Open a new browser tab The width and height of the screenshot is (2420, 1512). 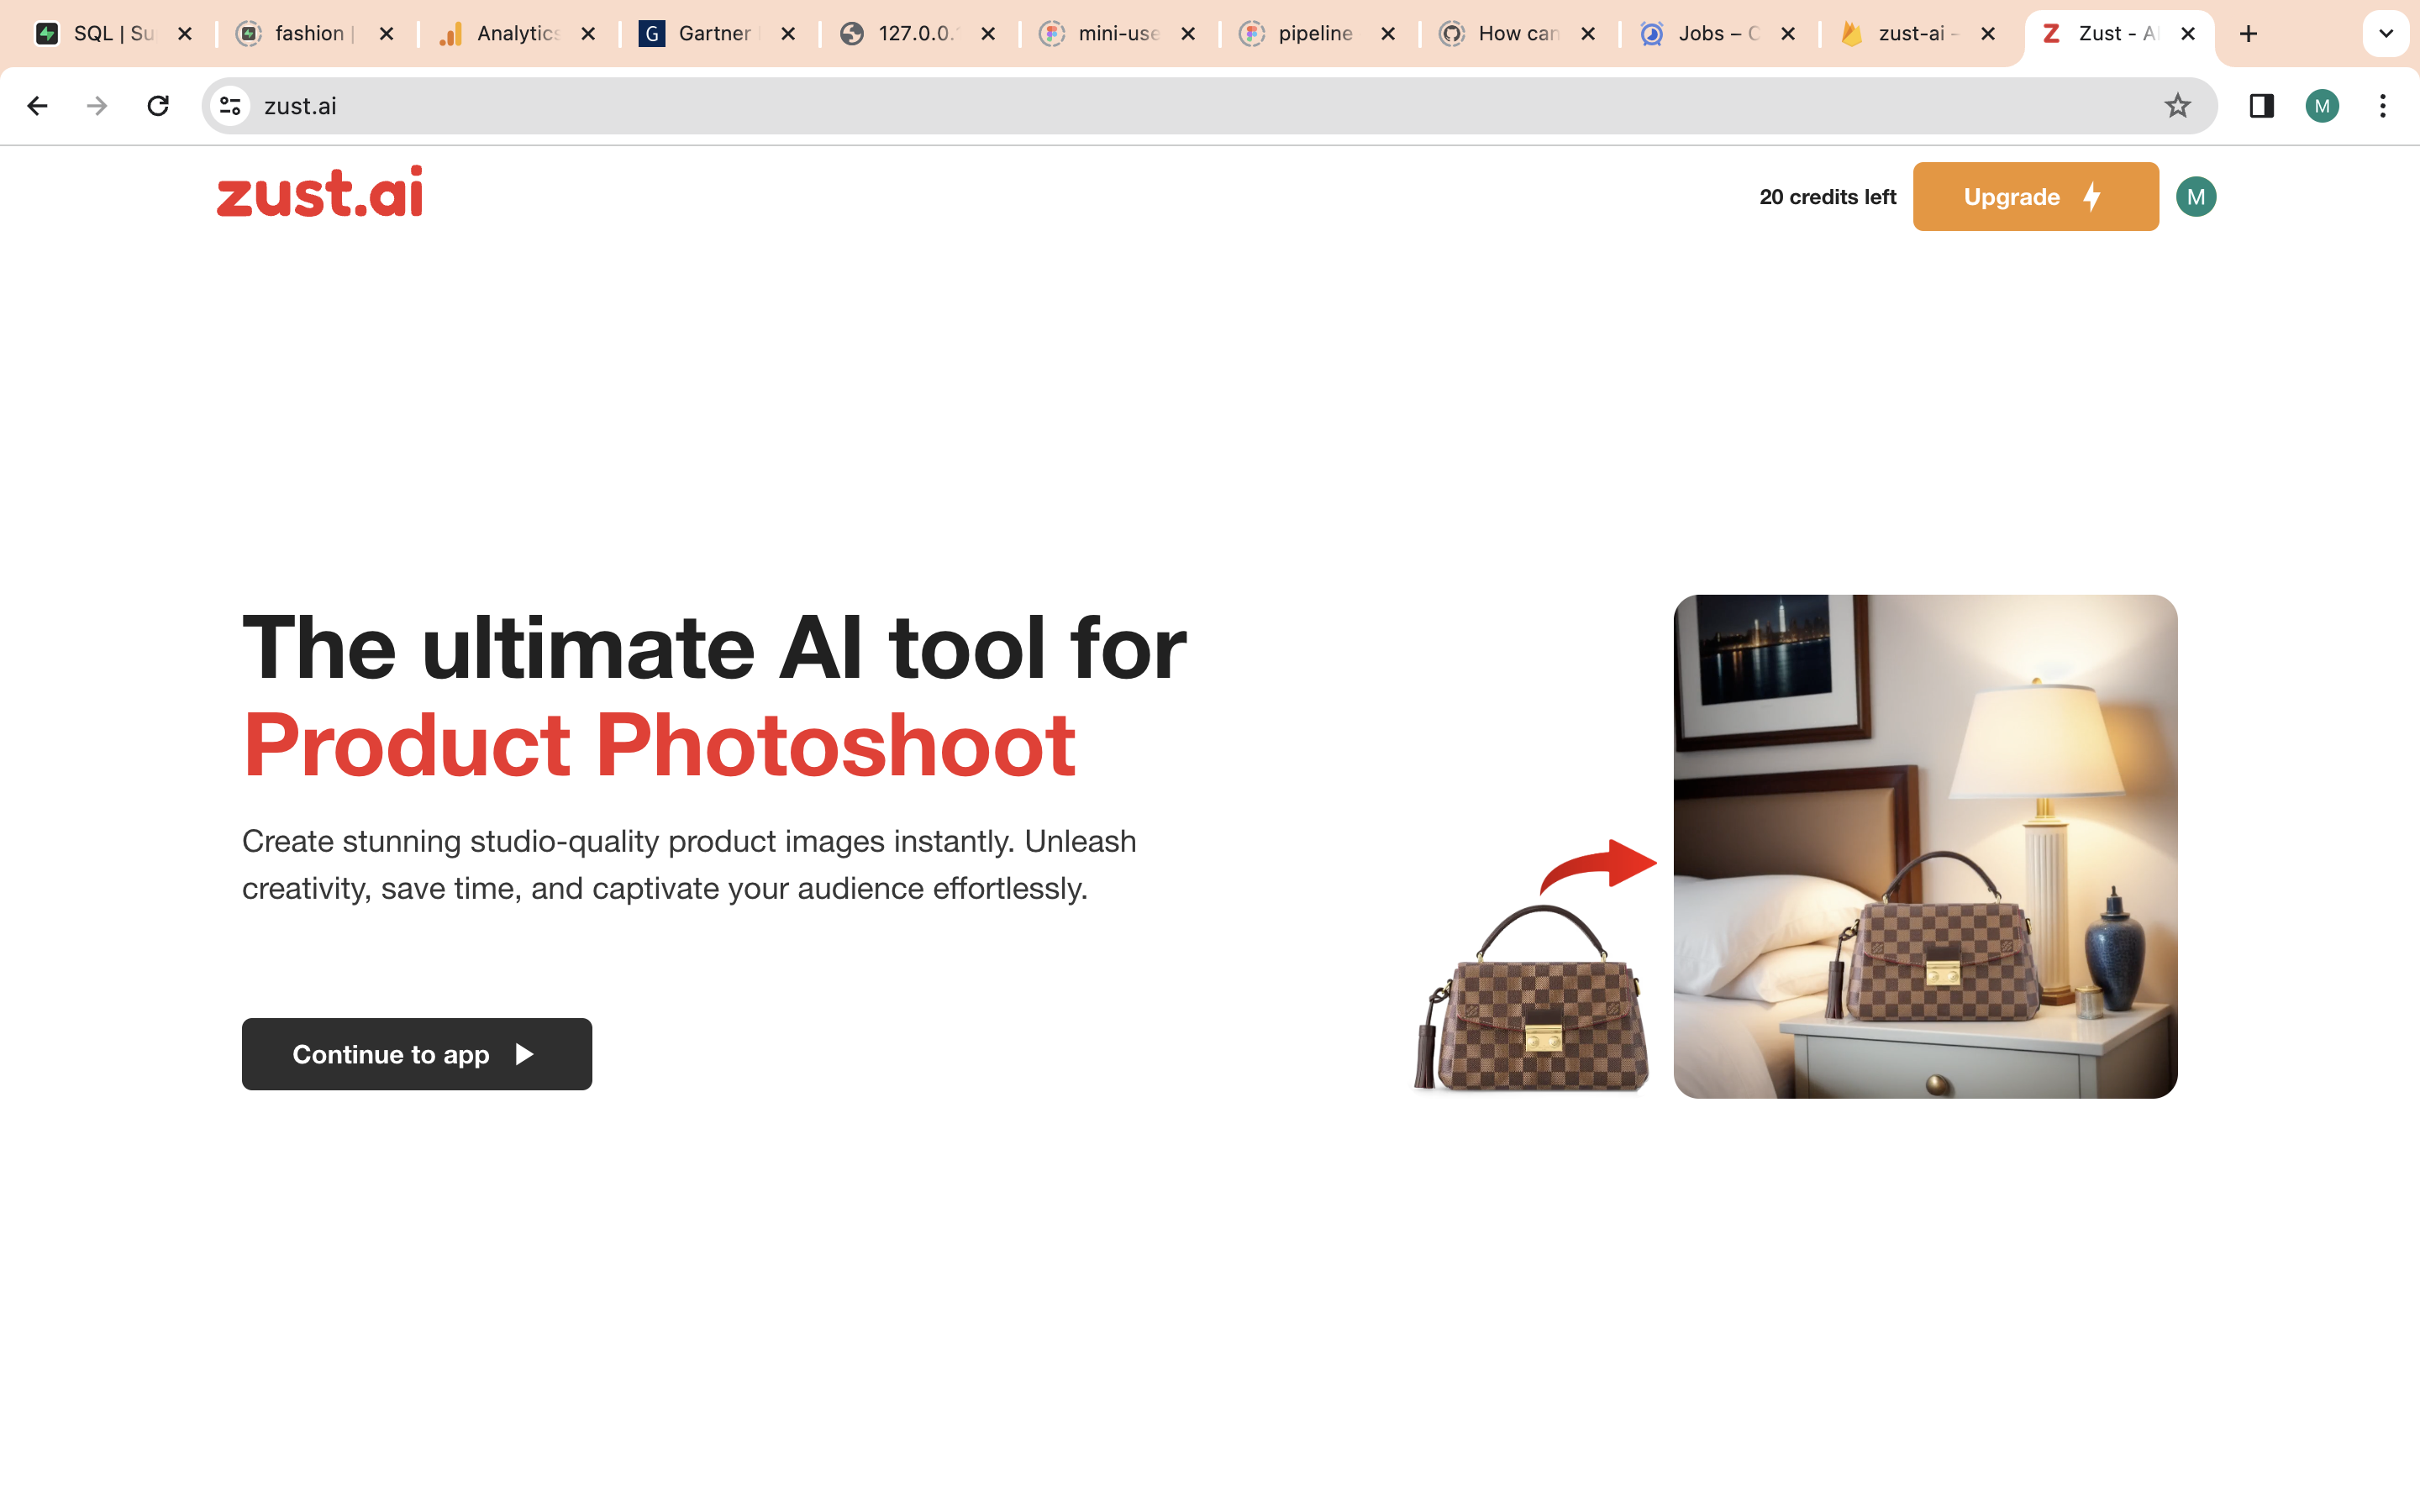pyautogui.click(x=2249, y=33)
